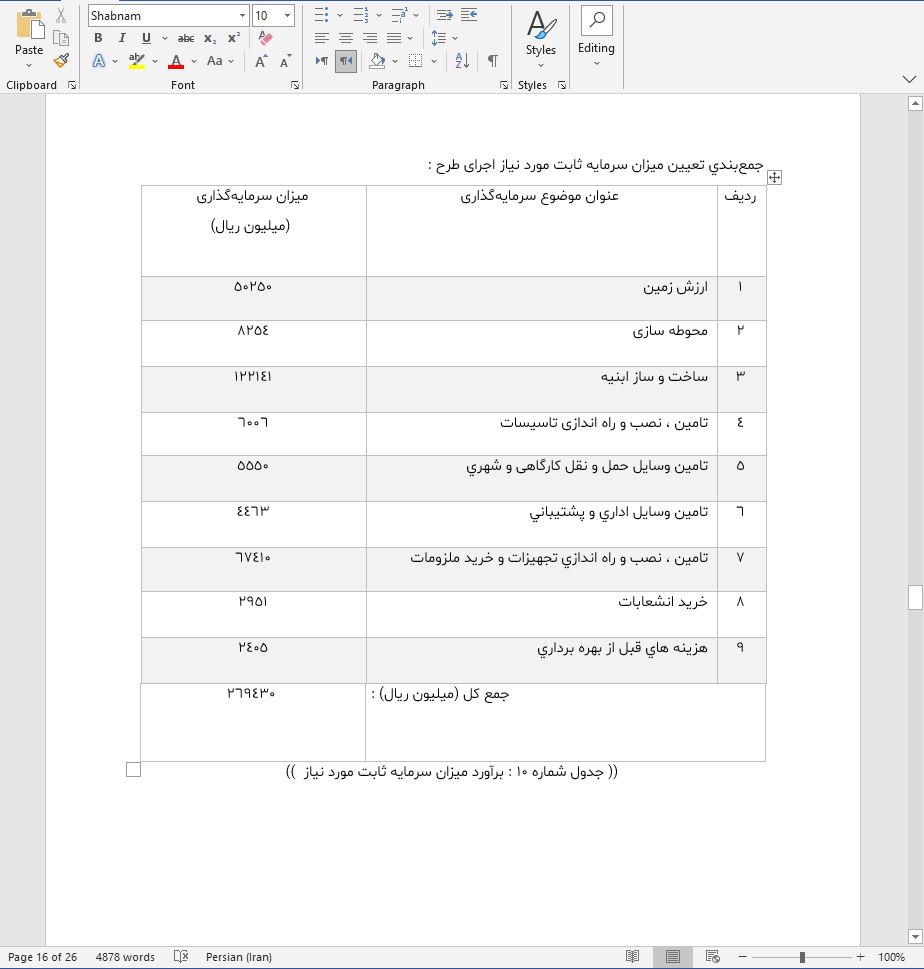Apply superscript formatting
Image resolution: width=924 pixels, height=969 pixels.
click(x=234, y=38)
